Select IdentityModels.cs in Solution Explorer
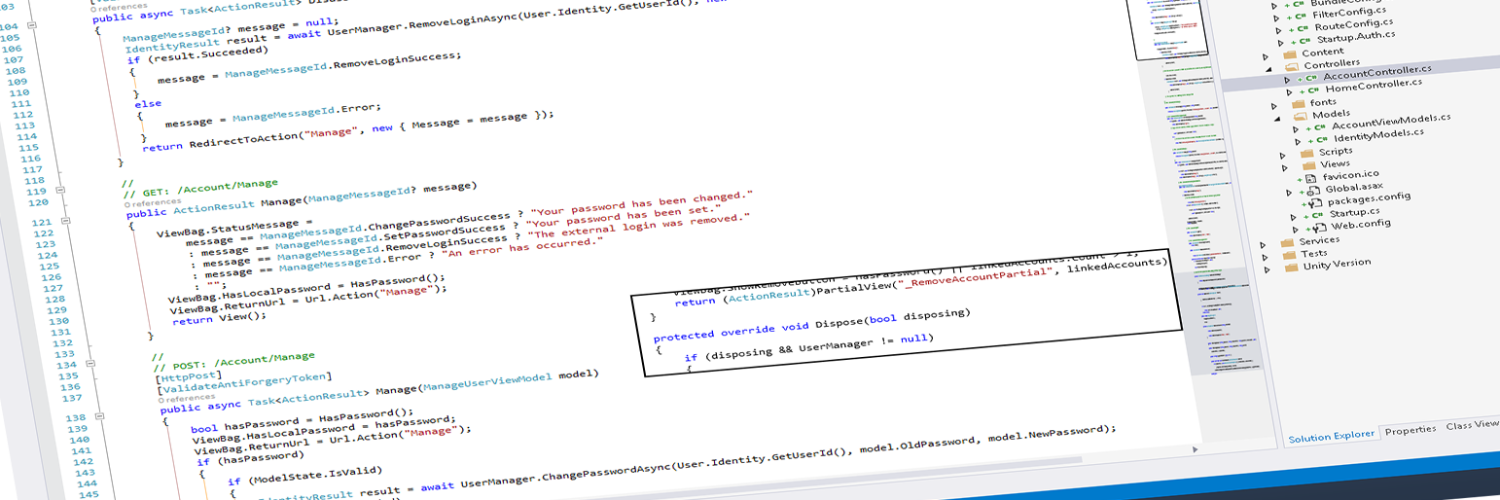Image resolution: width=1500 pixels, height=500 pixels. tap(1379, 135)
